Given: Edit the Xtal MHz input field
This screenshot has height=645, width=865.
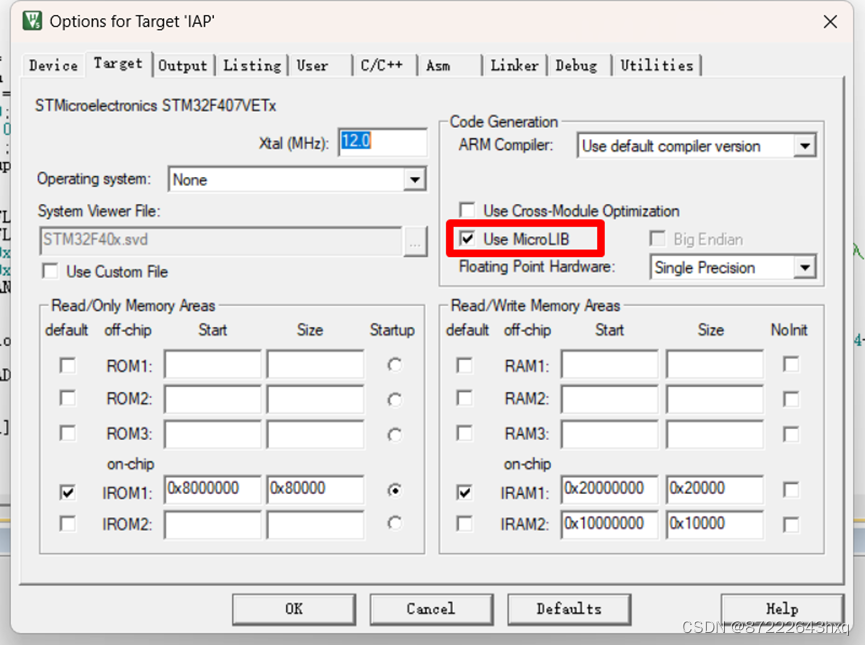Looking at the screenshot, I should coord(381,142).
